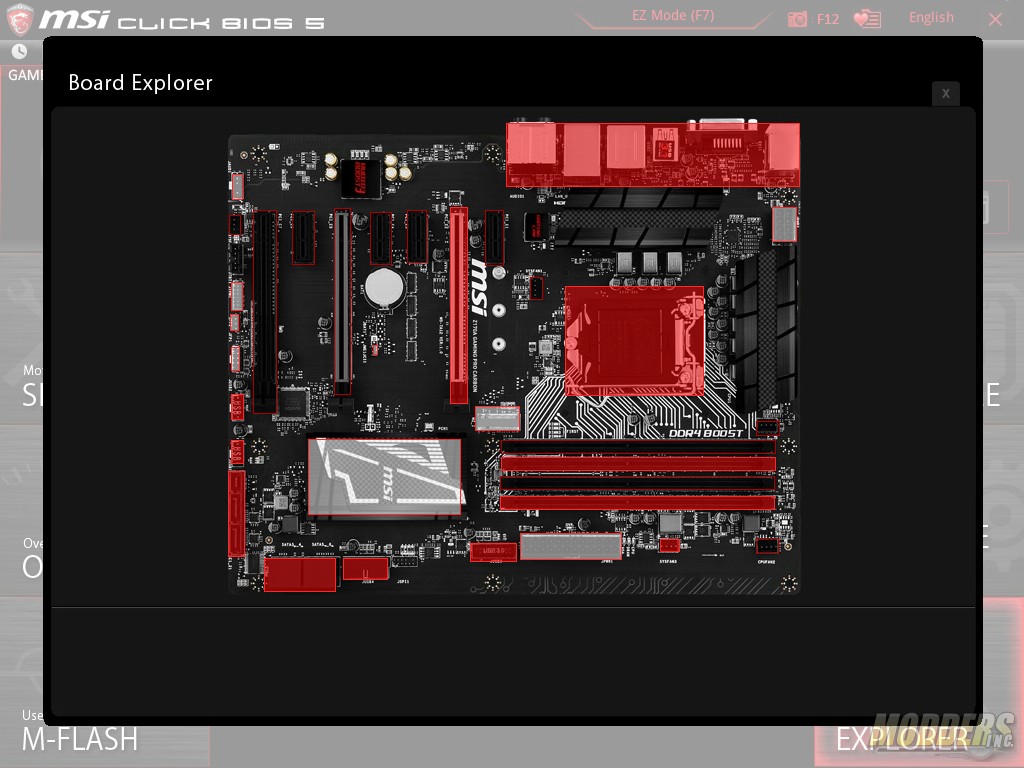Pick the red SYSFAN3 fan header
The image size is (1024, 768).
click(669, 545)
